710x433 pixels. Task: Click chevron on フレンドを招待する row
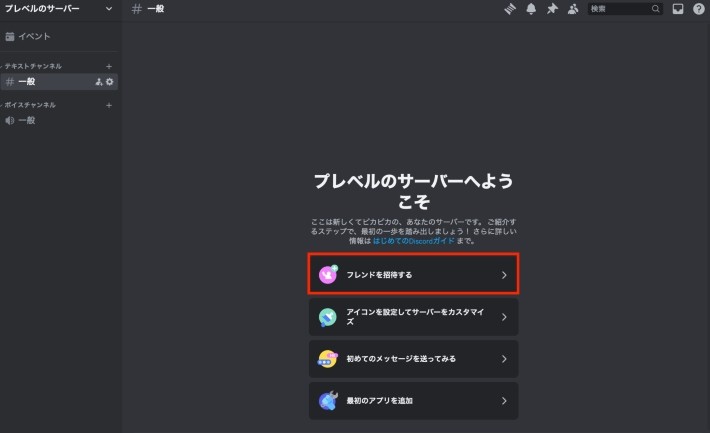[504, 275]
